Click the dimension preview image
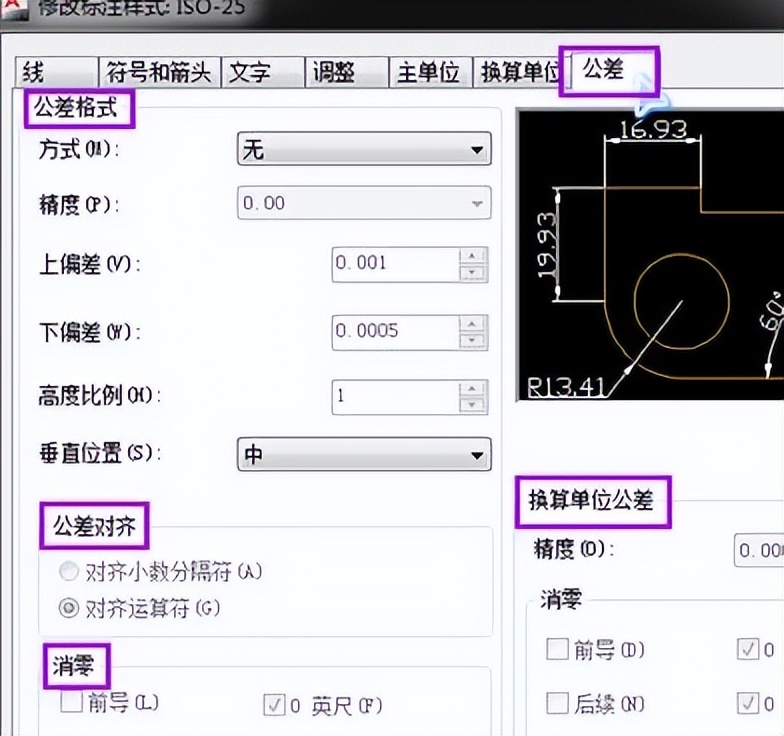This screenshot has width=784, height=736. pyautogui.click(x=651, y=255)
